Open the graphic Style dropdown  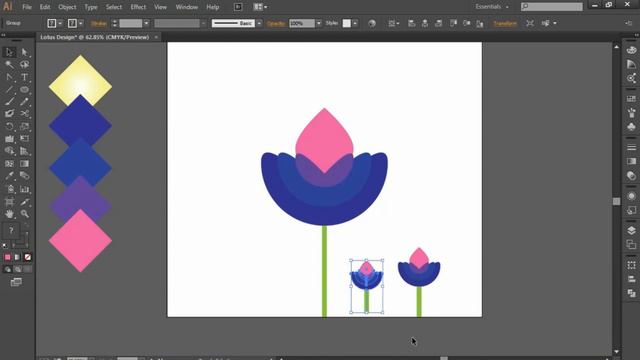click(355, 24)
